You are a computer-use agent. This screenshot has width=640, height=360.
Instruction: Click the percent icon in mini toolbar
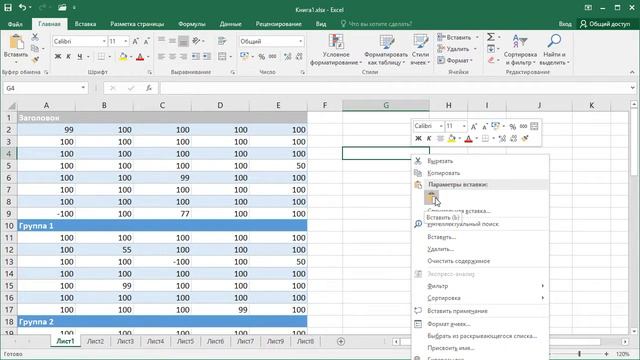[x=513, y=126]
